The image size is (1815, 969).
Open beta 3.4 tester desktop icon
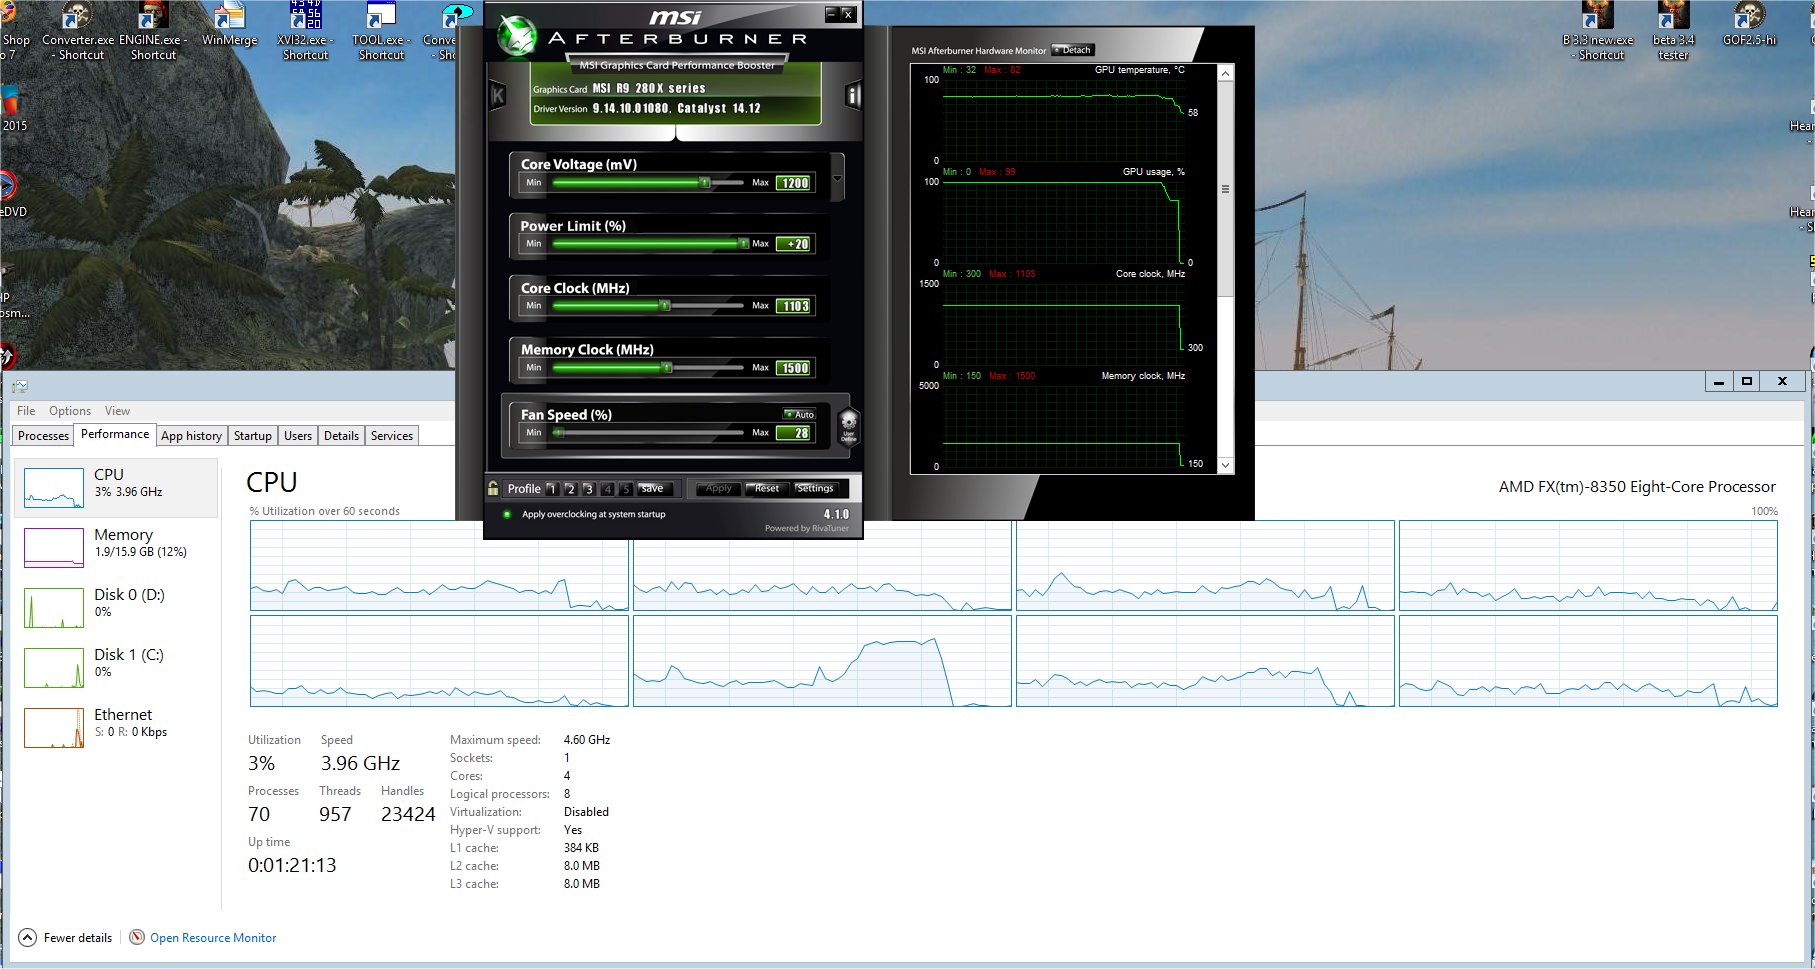pos(1673,32)
